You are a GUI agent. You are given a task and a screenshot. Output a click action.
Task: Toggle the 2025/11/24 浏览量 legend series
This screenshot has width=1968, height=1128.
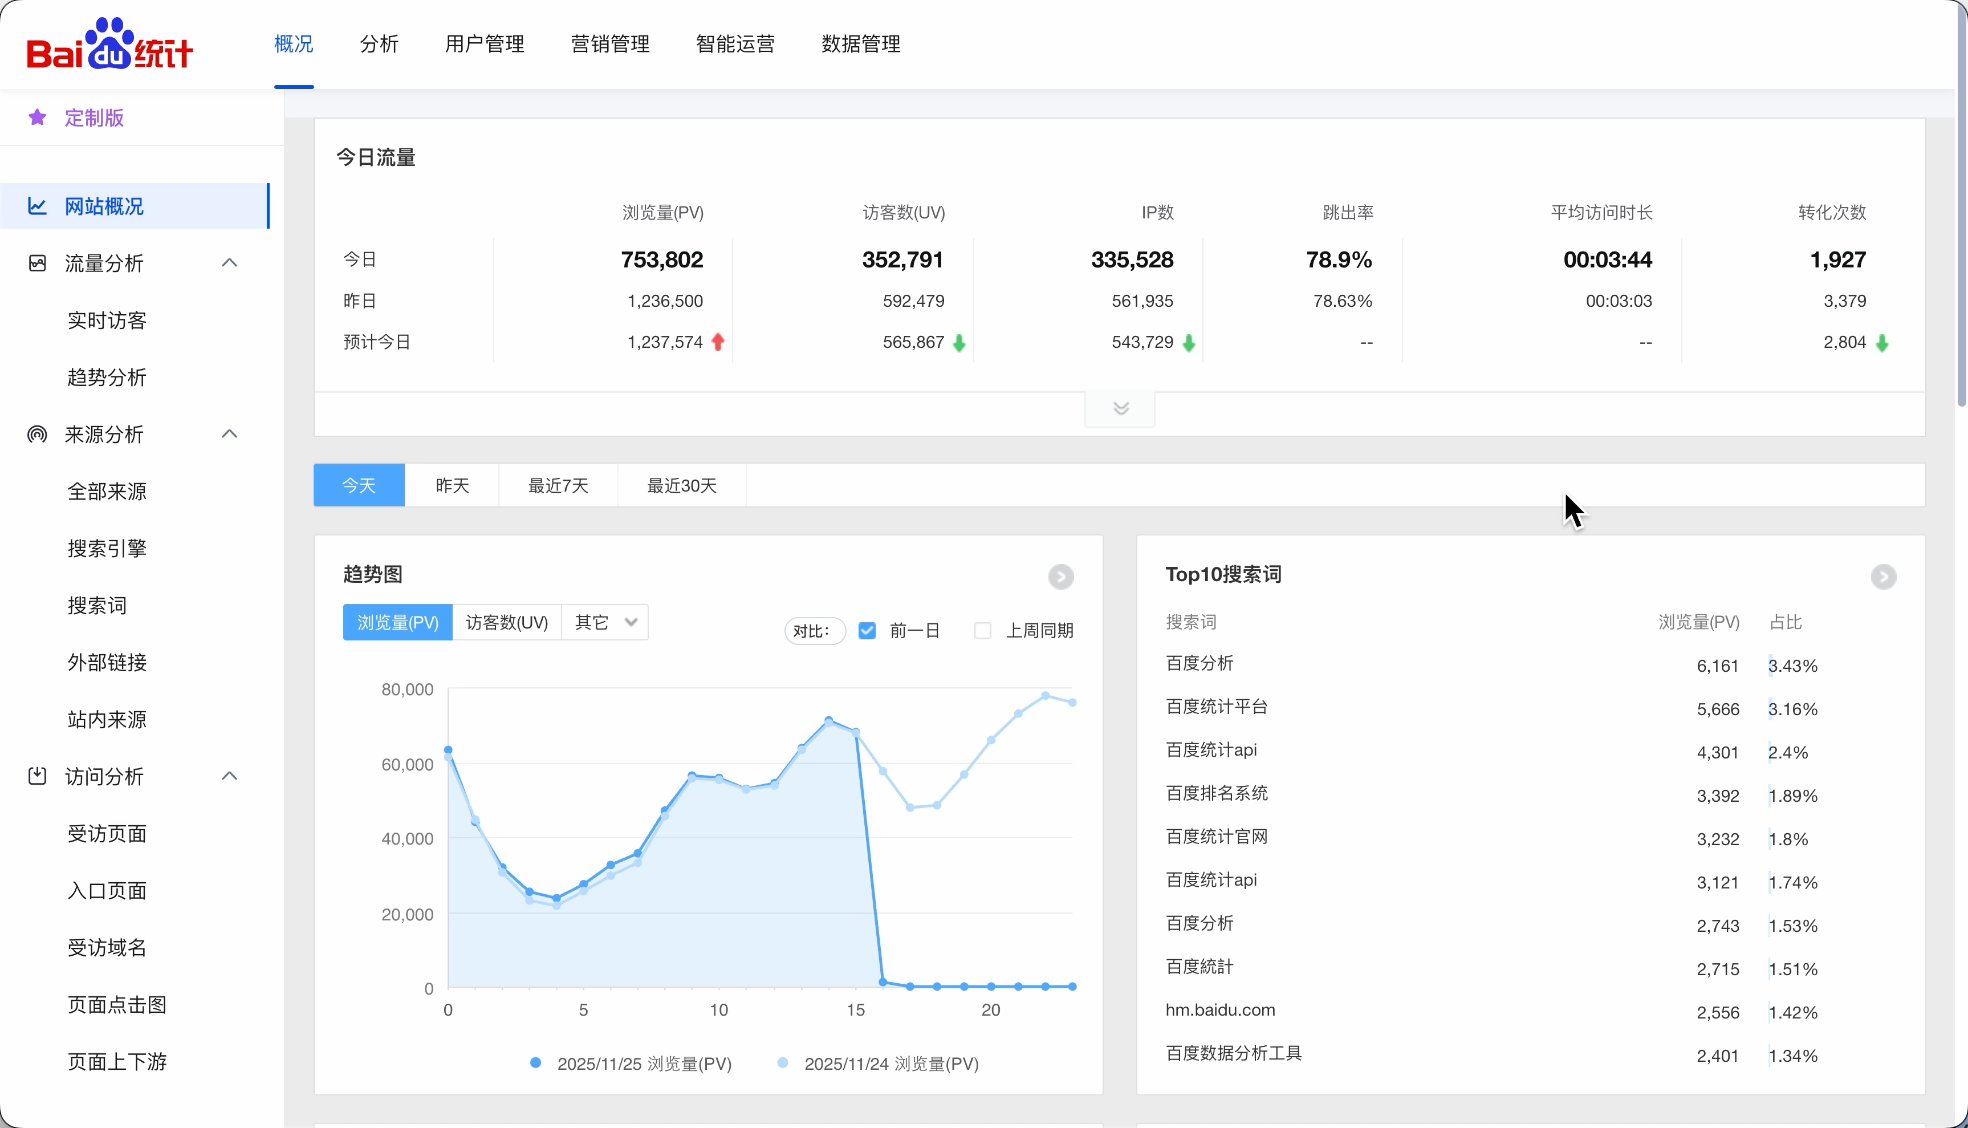point(880,1064)
